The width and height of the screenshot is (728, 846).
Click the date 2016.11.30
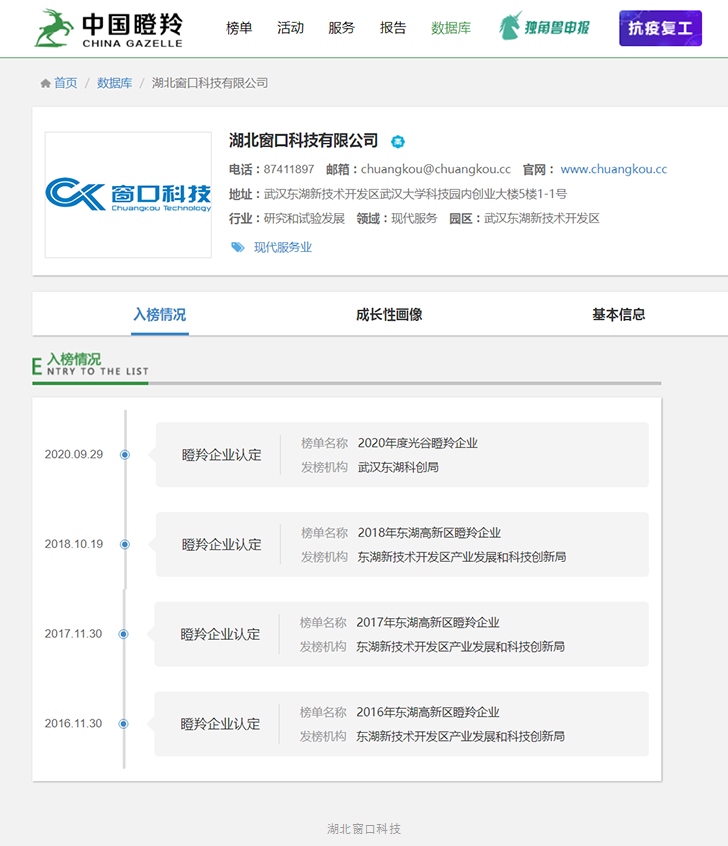[73, 723]
